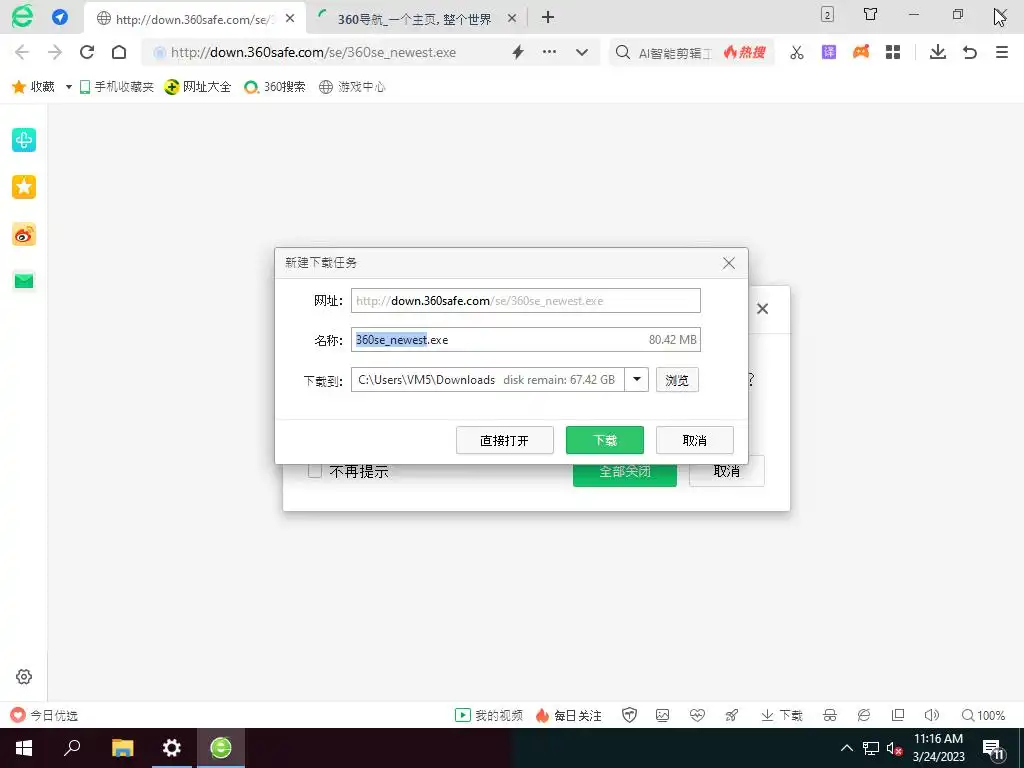Open the sidebar settings gear
This screenshot has height=768, width=1024.
point(24,677)
